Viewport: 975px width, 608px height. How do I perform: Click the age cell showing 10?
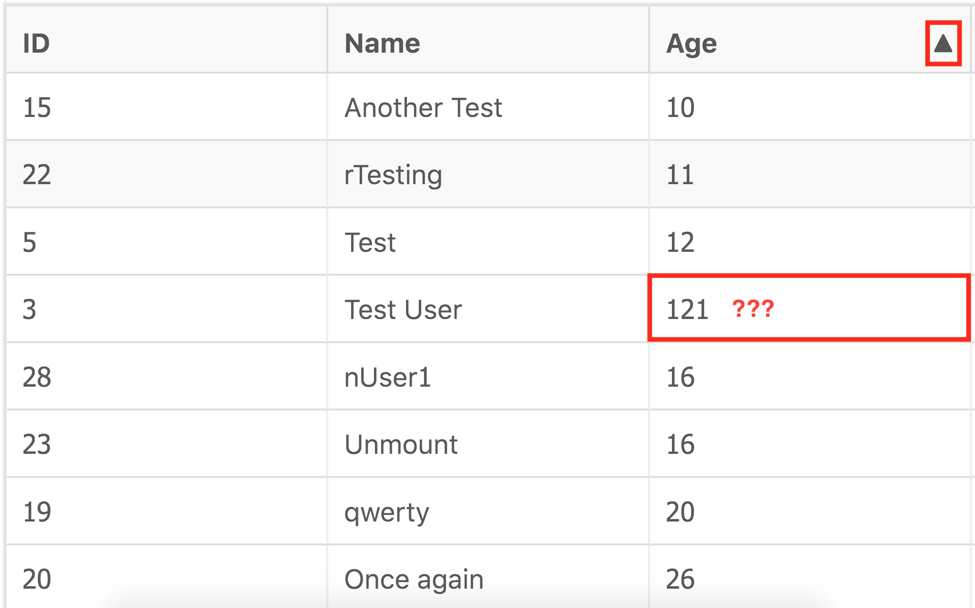pos(811,107)
